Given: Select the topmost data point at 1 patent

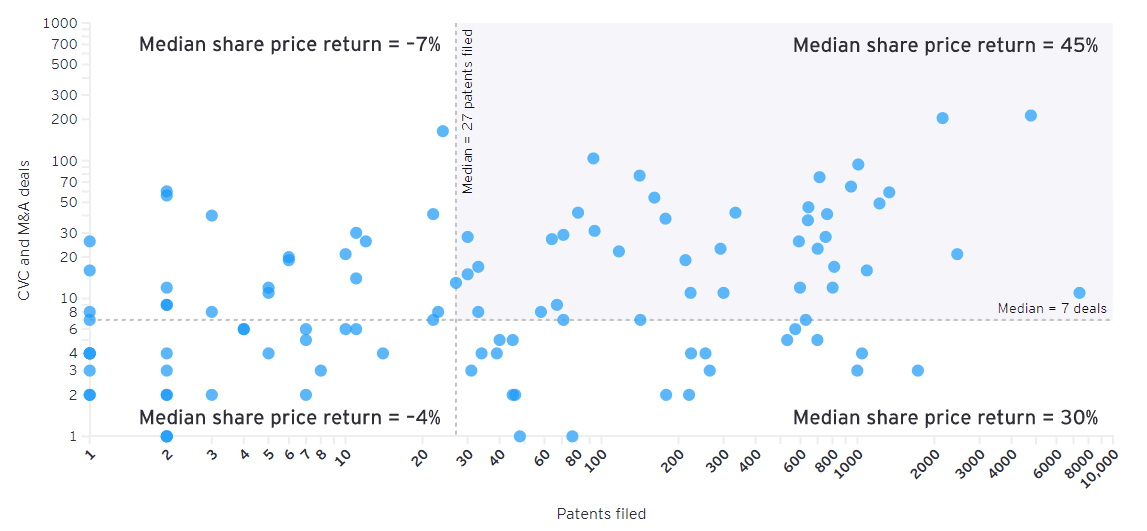Looking at the screenshot, I should pyautogui.click(x=89, y=241).
